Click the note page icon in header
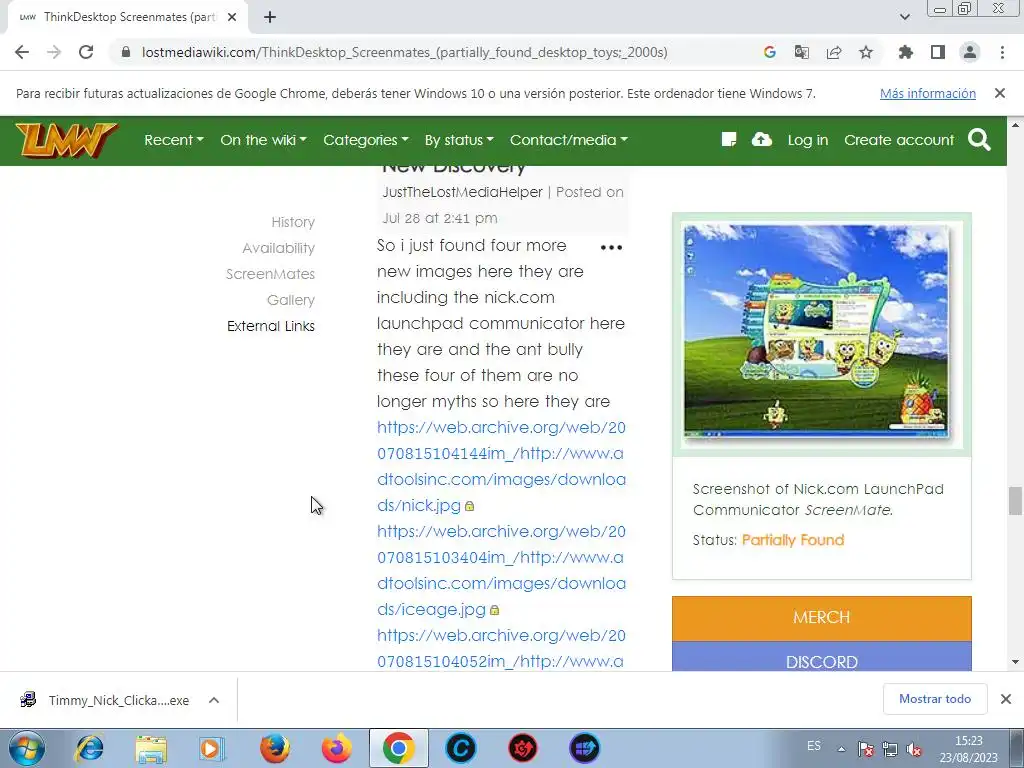 tap(729, 139)
